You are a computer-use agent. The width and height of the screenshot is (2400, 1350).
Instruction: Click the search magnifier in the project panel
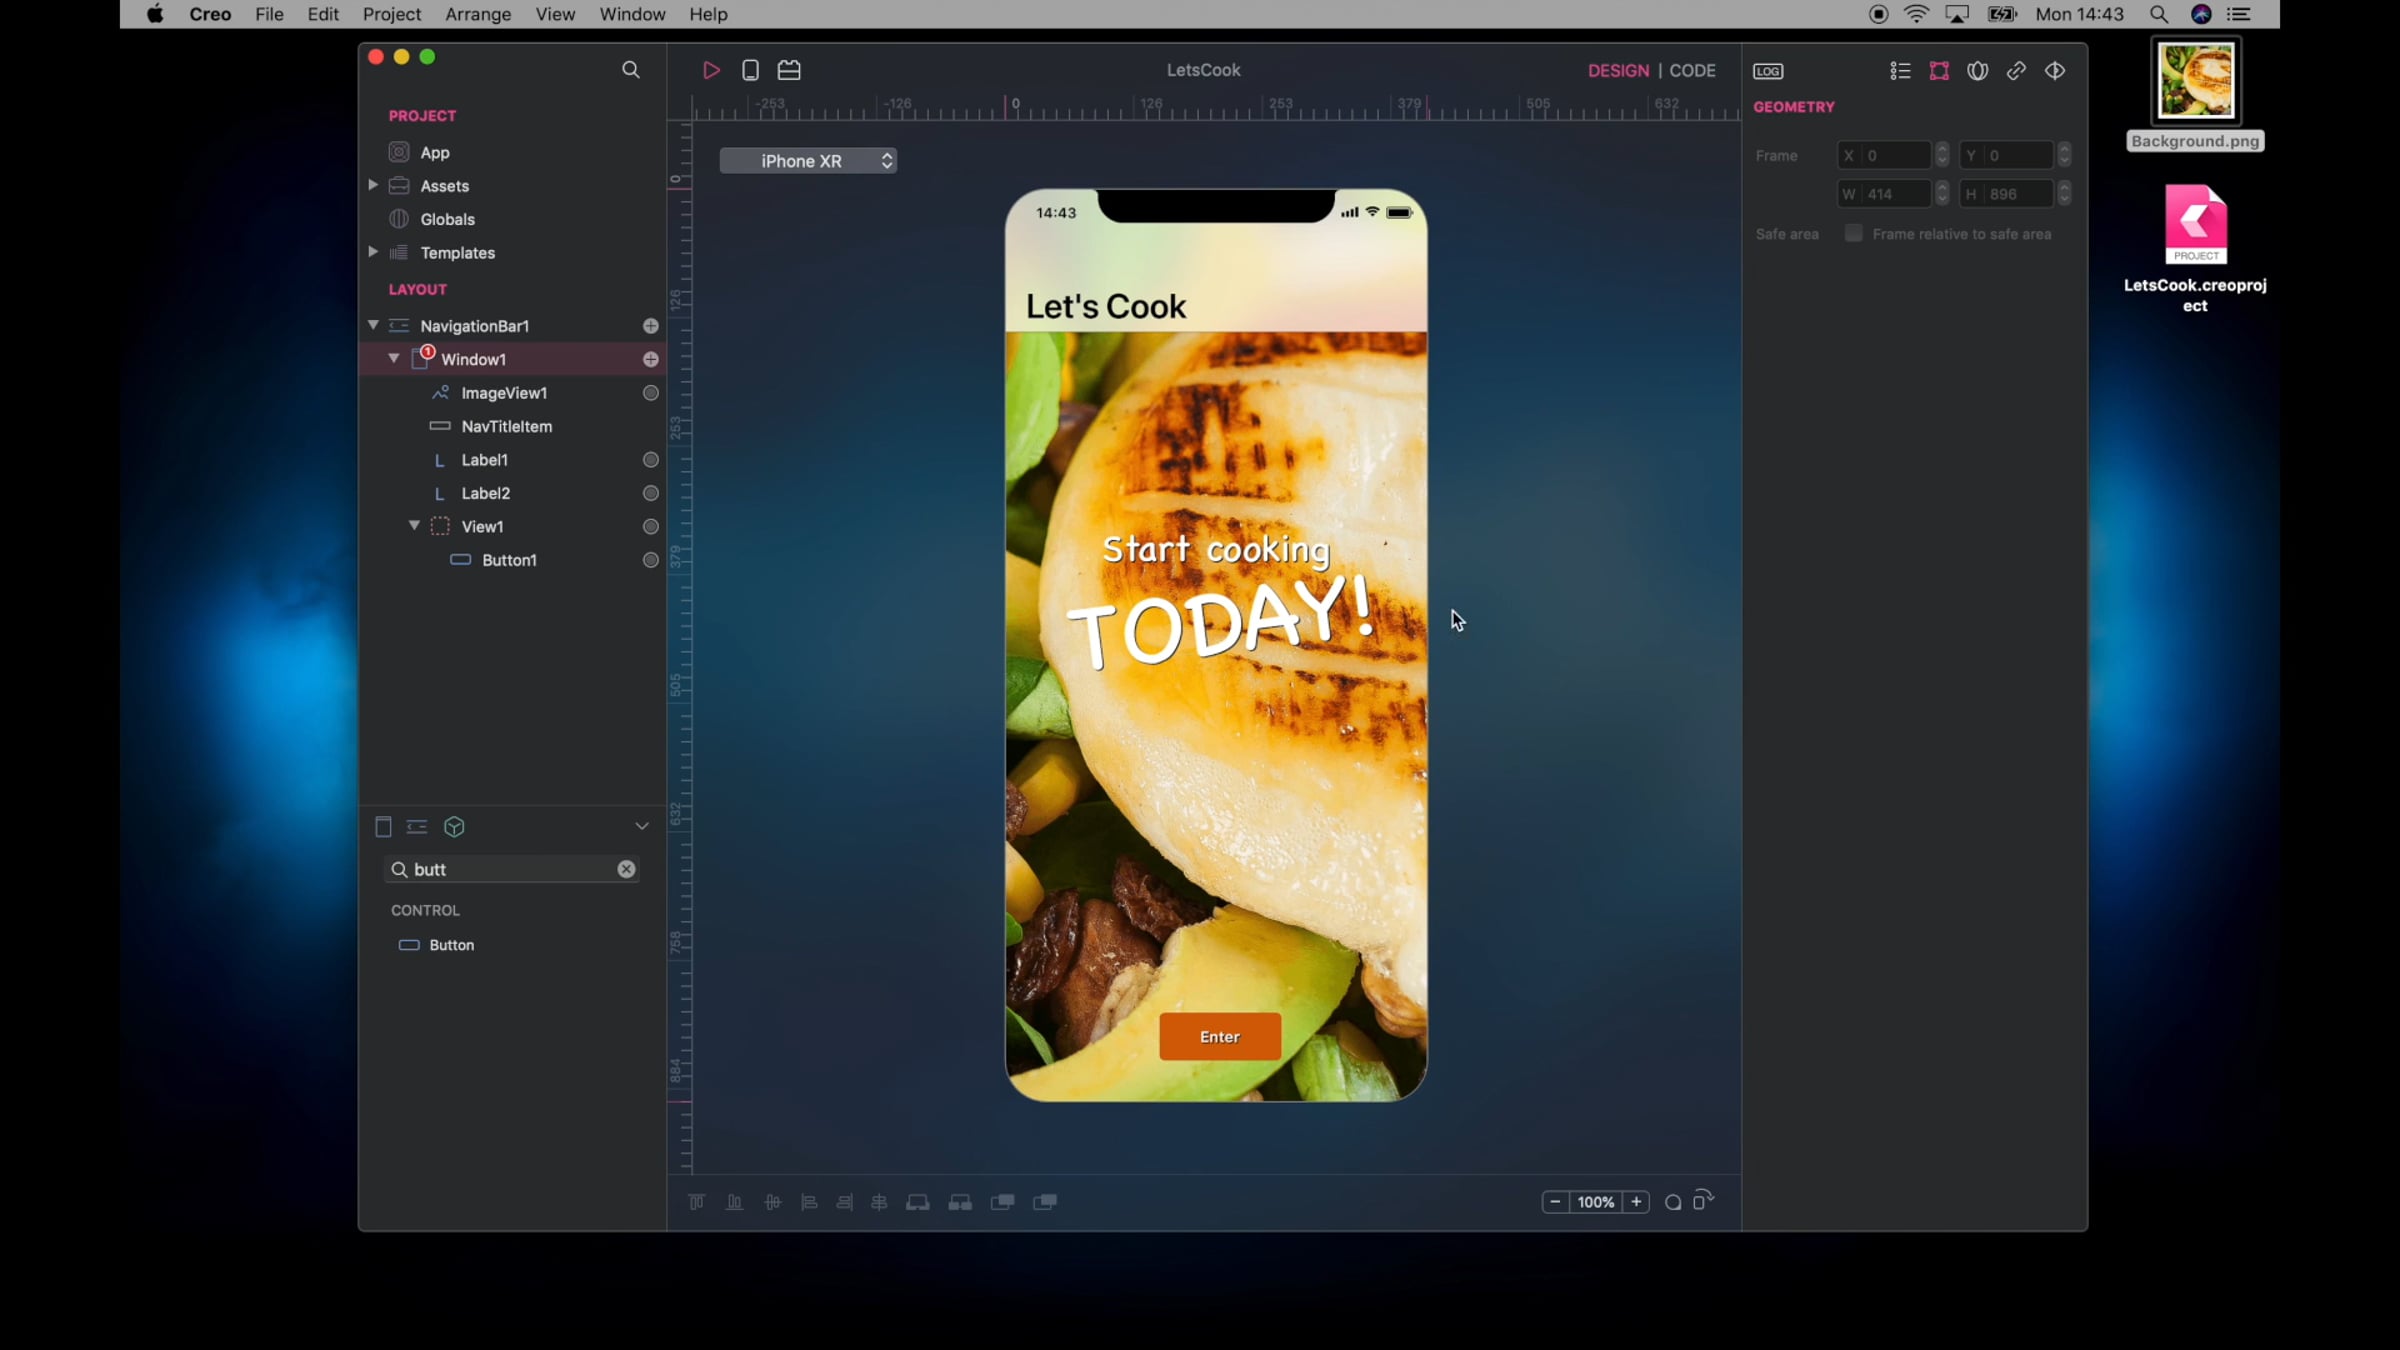point(630,70)
